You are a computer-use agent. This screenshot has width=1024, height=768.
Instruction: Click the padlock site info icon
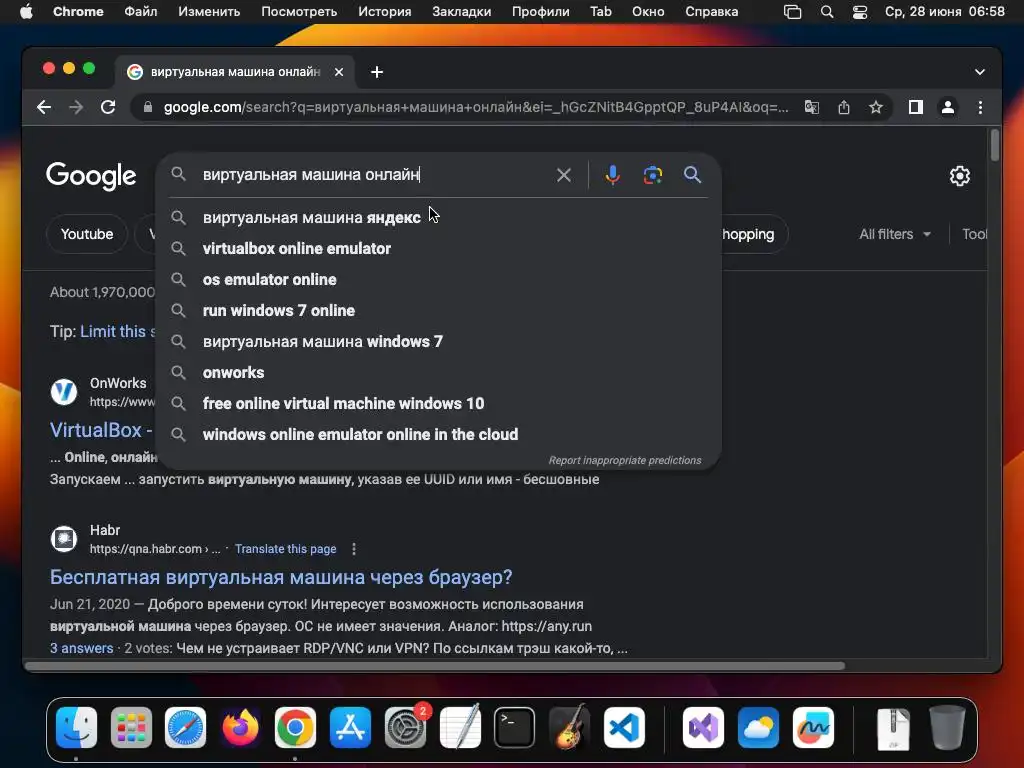tap(148, 107)
